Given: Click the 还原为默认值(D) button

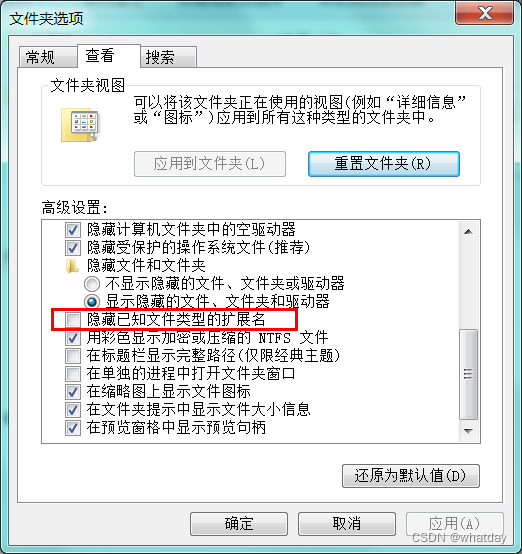Looking at the screenshot, I should pyautogui.click(x=411, y=476).
